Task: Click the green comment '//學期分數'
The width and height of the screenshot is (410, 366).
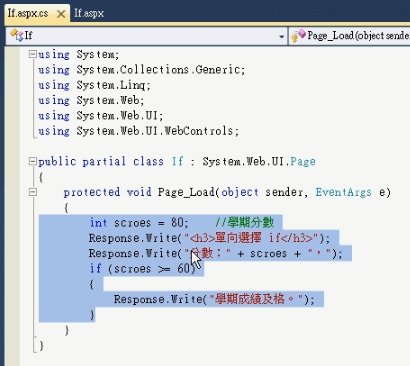Action: coord(245,222)
